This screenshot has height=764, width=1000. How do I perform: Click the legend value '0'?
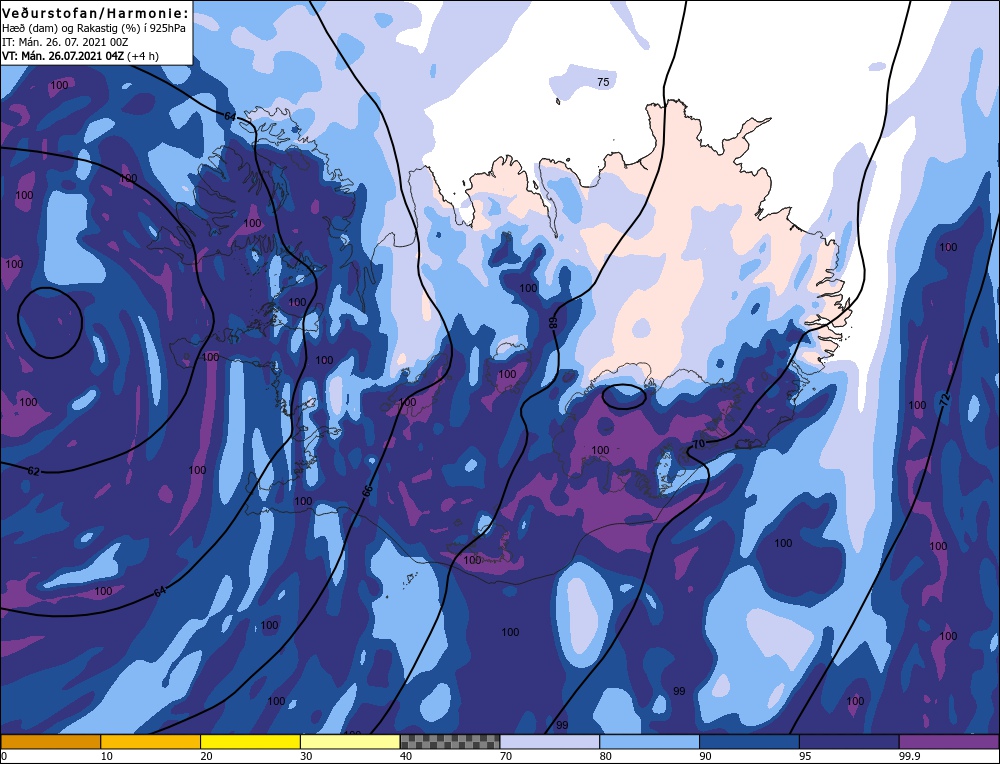pyautogui.click(x=4, y=756)
